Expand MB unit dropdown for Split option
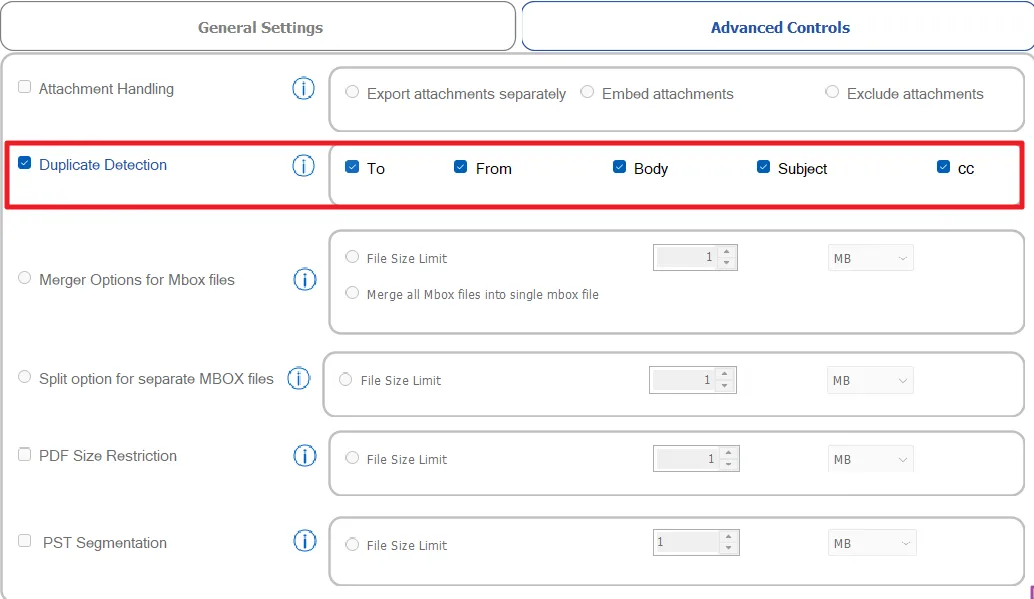1034x599 pixels. [870, 380]
